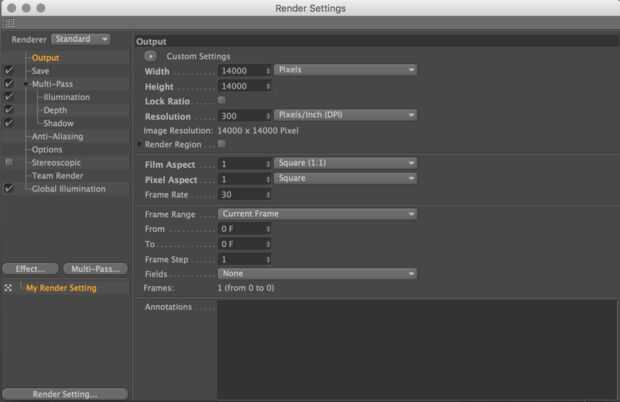Click the Film Aspect stepper arrows
The image size is (620, 402).
[268, 164]
